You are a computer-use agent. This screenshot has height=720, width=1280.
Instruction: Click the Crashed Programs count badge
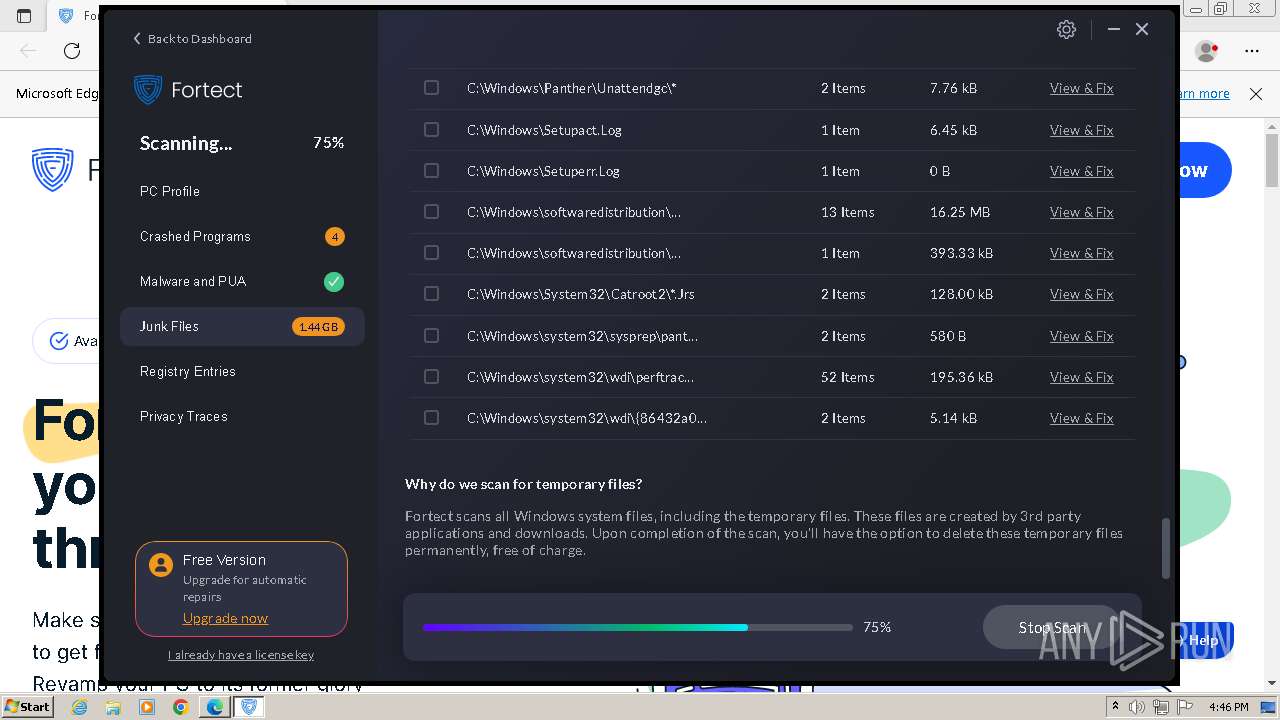(x=334, y=237)
